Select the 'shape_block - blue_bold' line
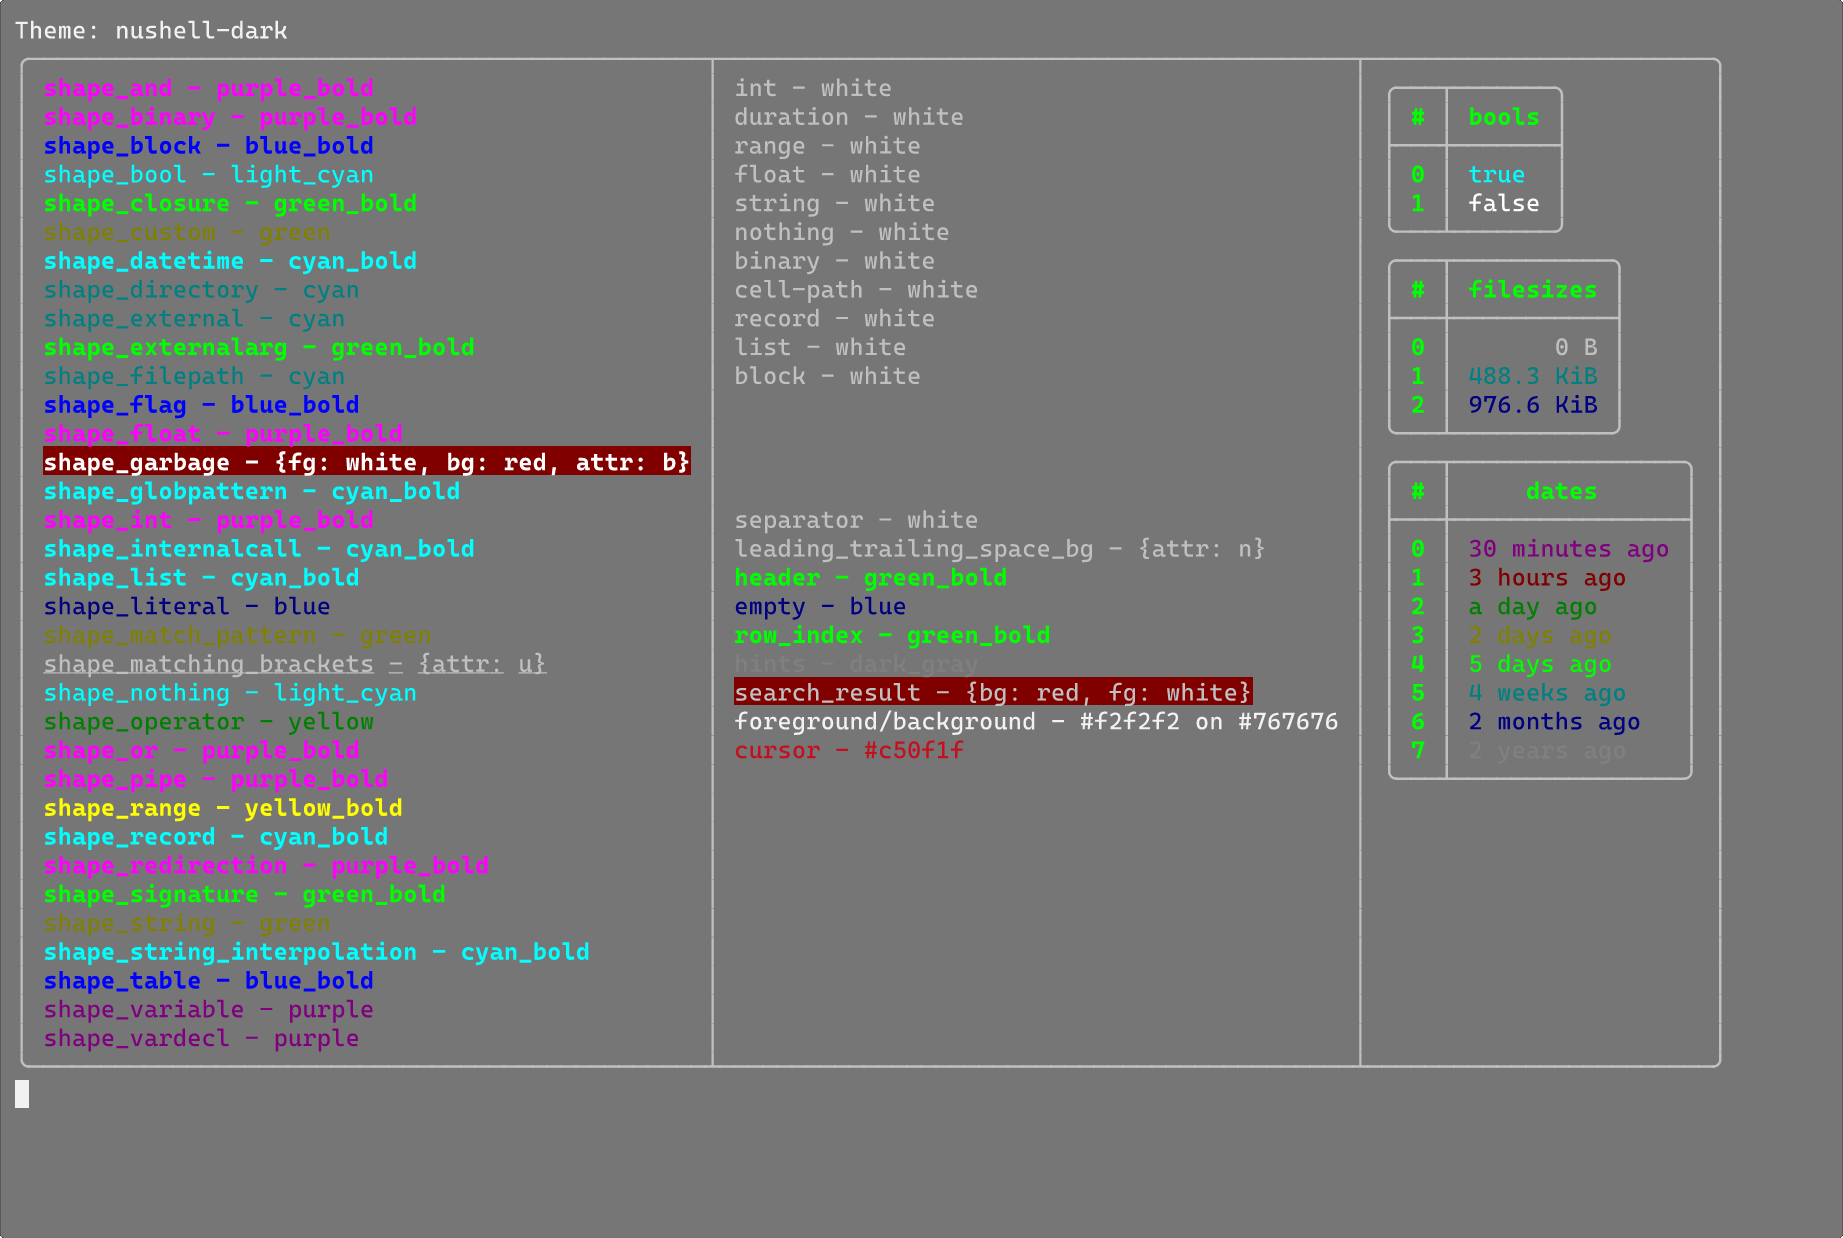Image resolution: width=1843 pixels, height=1238 pixels. tap(209, 146)
